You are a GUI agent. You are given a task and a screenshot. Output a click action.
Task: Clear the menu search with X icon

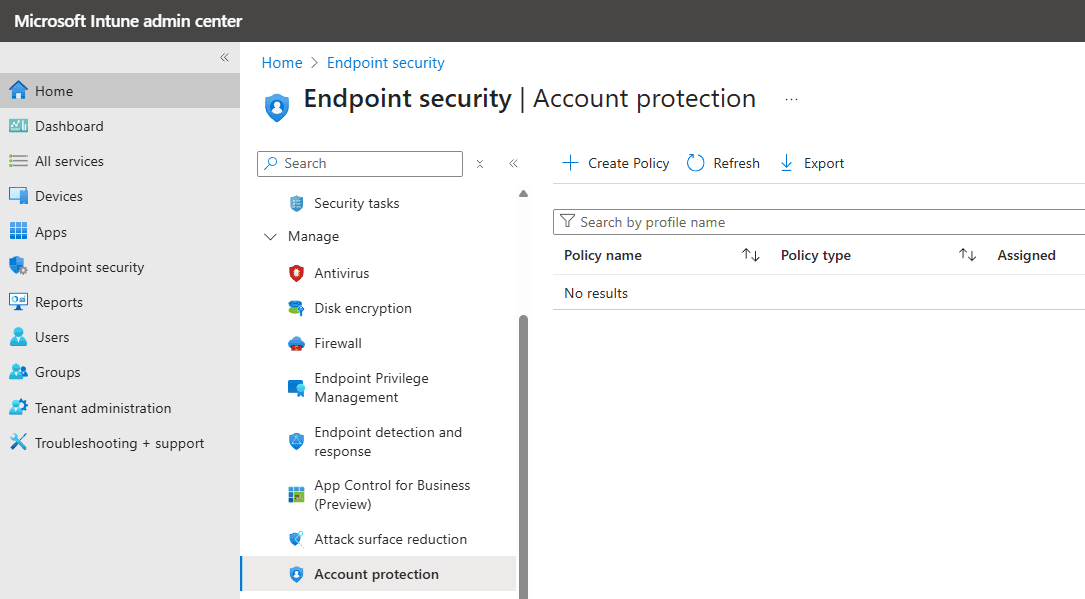pos(480,164)
